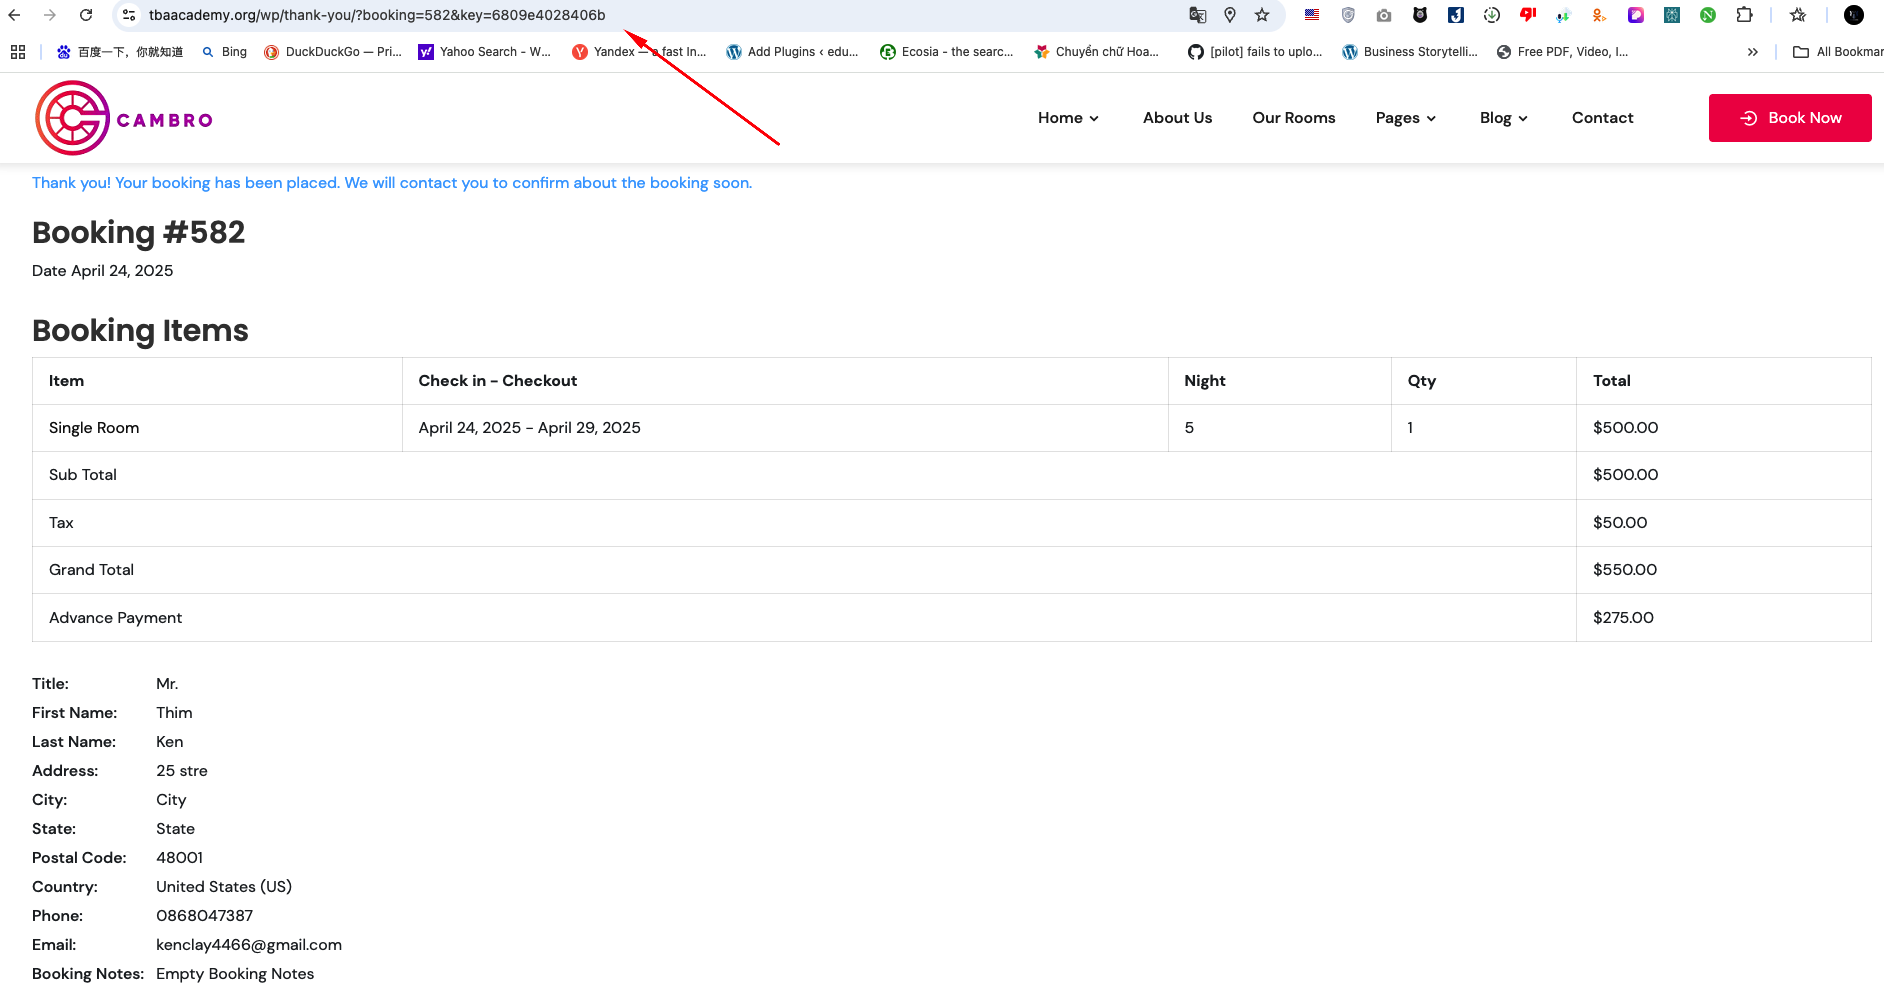Expand the Home menu dropdown
This screenshot has height=991, width=1884.
pos(1068,118)
